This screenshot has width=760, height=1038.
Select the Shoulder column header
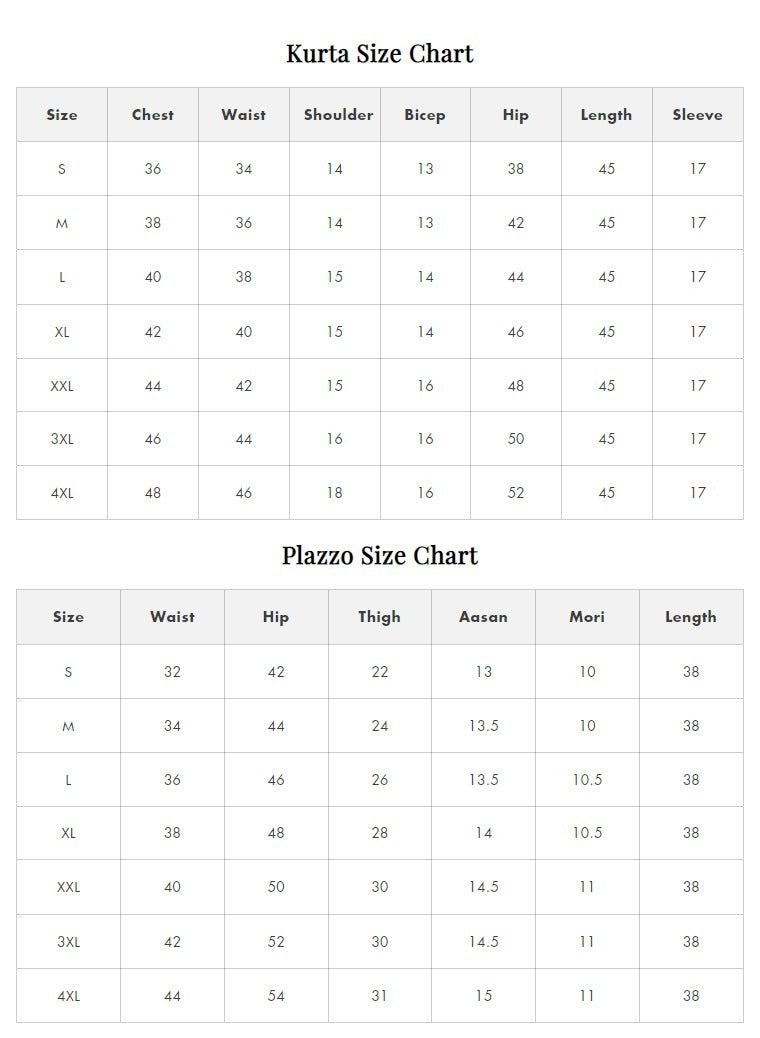tap(338, 115)
